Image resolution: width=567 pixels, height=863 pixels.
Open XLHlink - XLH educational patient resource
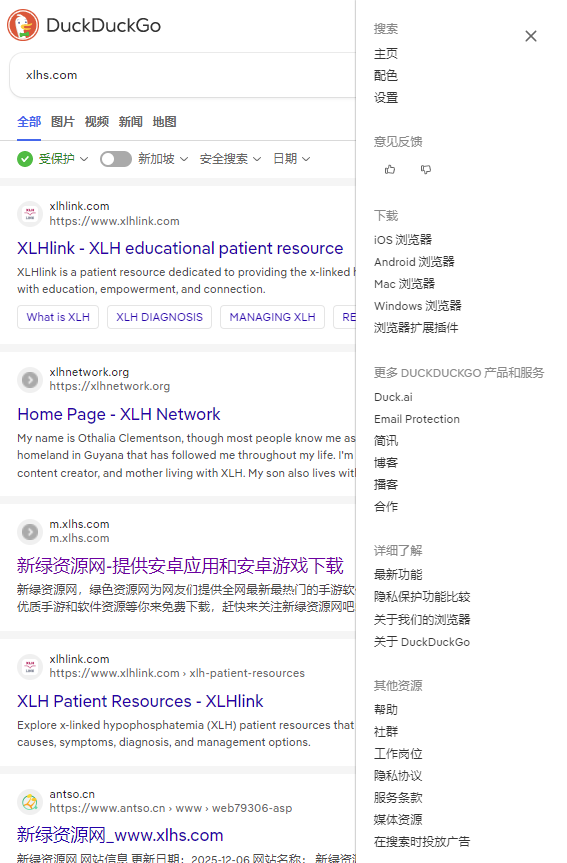(180, 248)
